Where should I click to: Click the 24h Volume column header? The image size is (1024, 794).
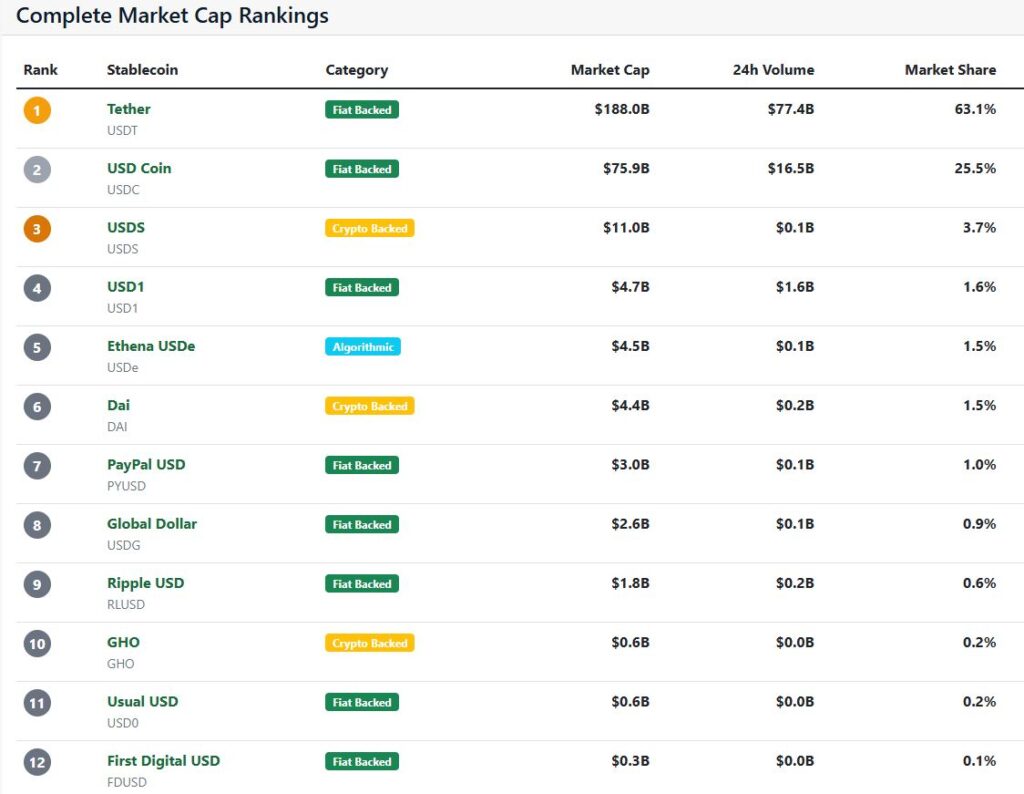pos(773,70)
